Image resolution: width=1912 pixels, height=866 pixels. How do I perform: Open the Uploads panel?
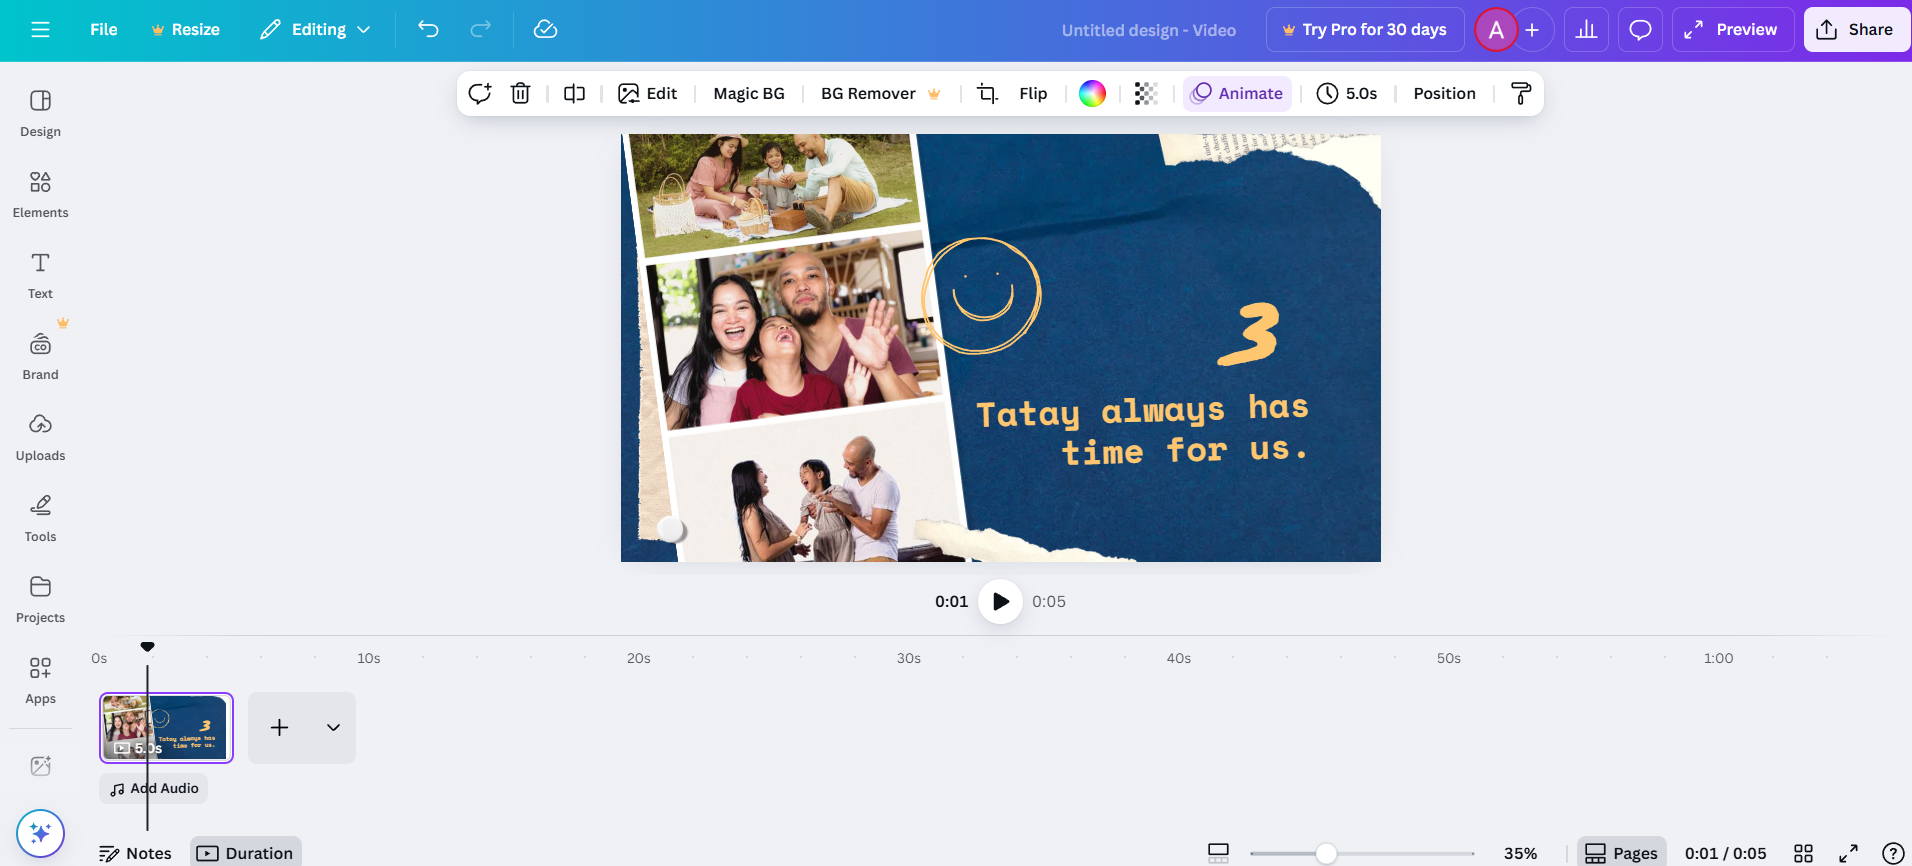click(x=40, y=437)
